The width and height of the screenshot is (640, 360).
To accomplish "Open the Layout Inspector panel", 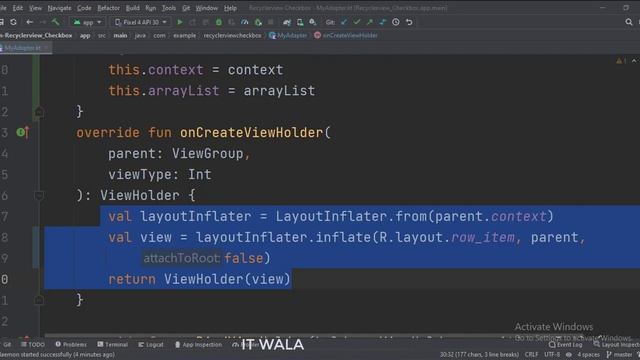I will click(616, 345).
